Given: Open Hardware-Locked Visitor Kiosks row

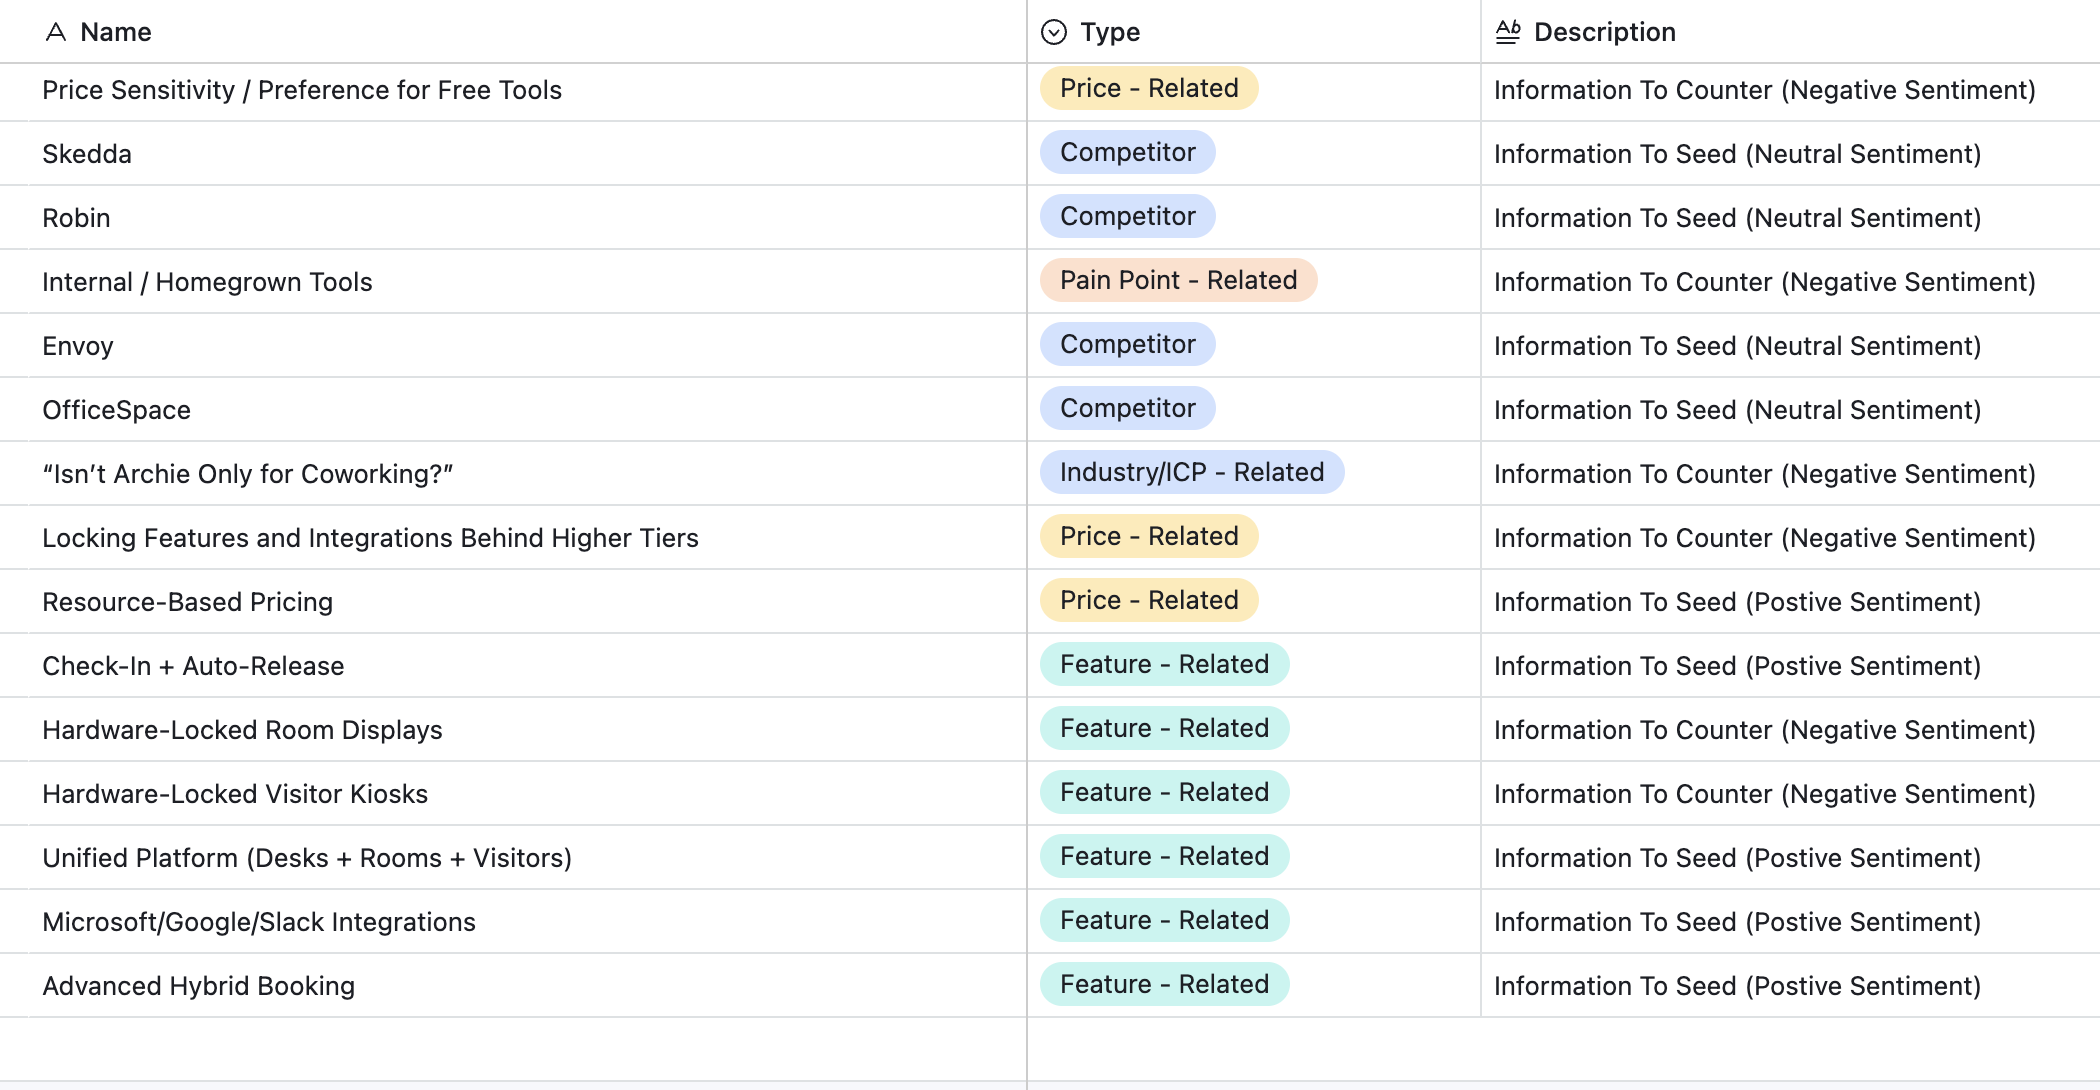Looking at the screenshot, I should 235,794.
